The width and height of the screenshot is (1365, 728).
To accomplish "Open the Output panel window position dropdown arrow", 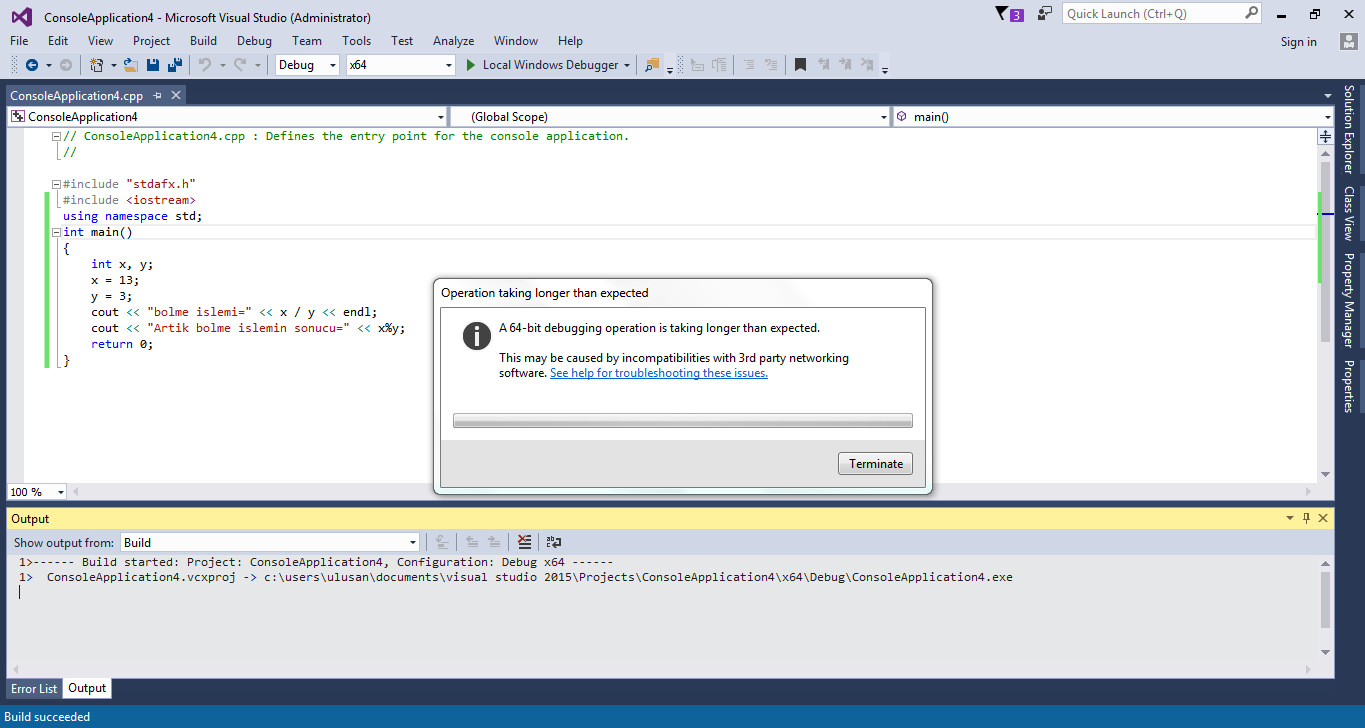I will (x=1290, y=518).
